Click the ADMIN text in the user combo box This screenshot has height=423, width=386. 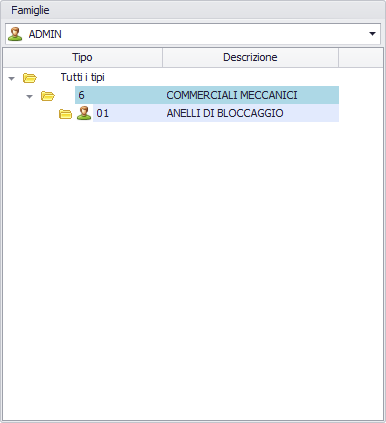45,34
